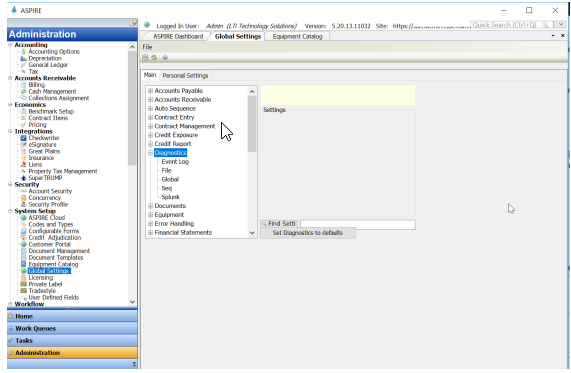
Task: Open the Work Queues navigation pane
Action: coord(72,329)
